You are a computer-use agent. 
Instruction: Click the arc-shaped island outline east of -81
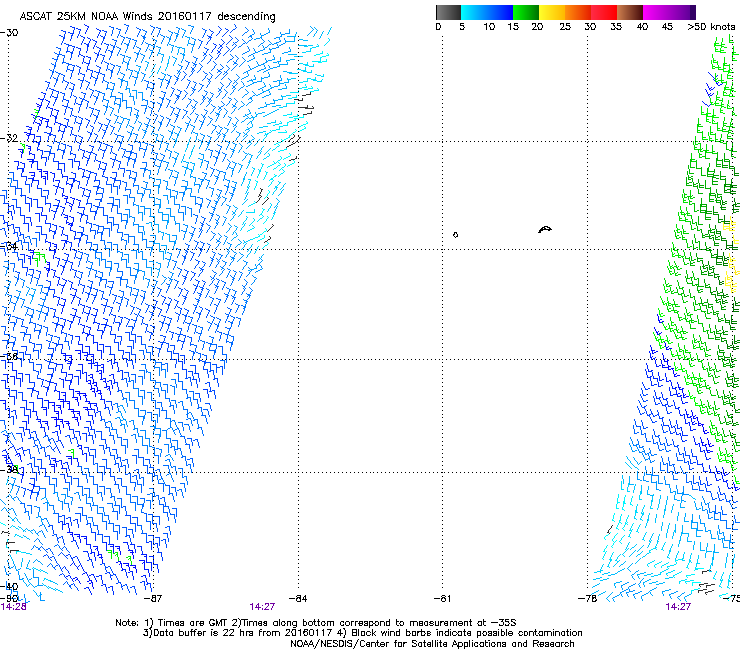(545, 229)
